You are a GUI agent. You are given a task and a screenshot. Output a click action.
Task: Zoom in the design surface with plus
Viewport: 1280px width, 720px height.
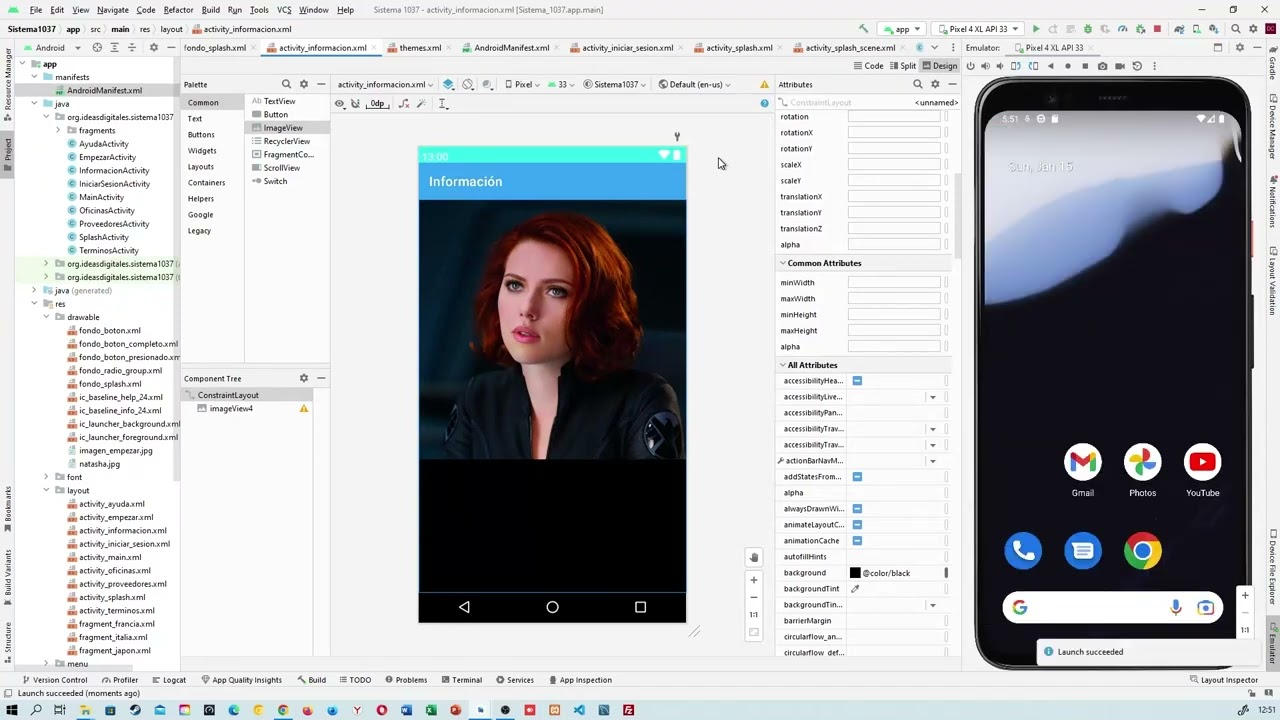(x=754, y=580)
